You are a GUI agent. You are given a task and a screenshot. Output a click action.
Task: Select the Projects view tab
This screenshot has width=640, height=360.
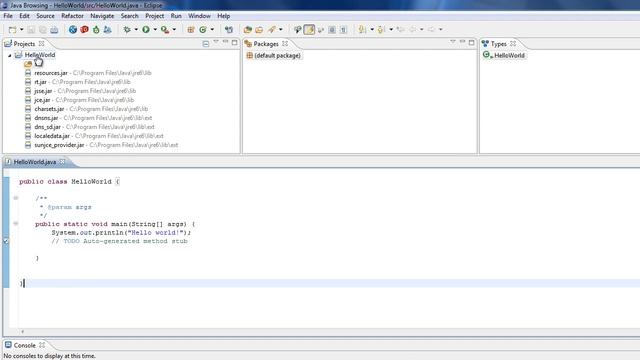coord(24,44)
